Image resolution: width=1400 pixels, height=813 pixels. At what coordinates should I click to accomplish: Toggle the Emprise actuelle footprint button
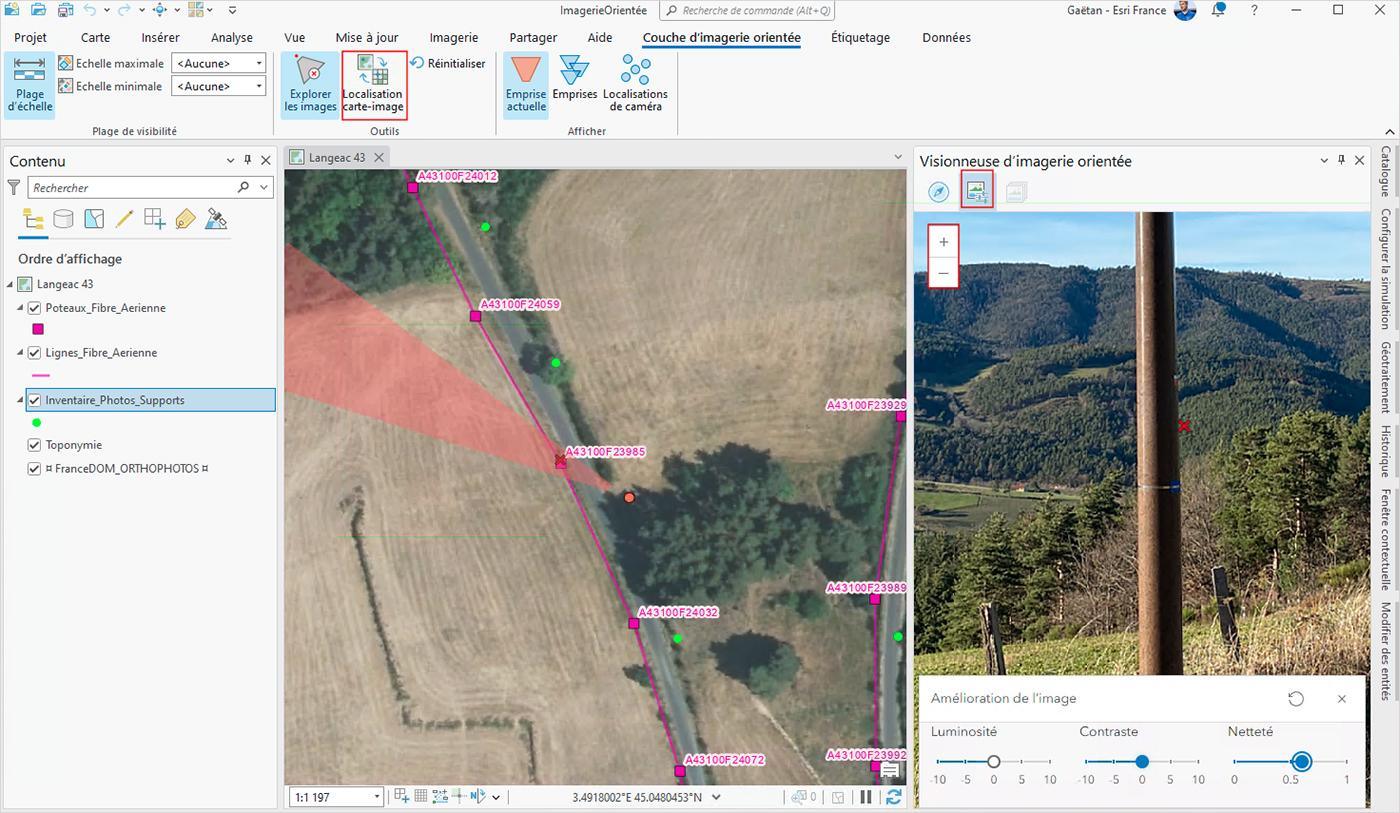[526, 85]
